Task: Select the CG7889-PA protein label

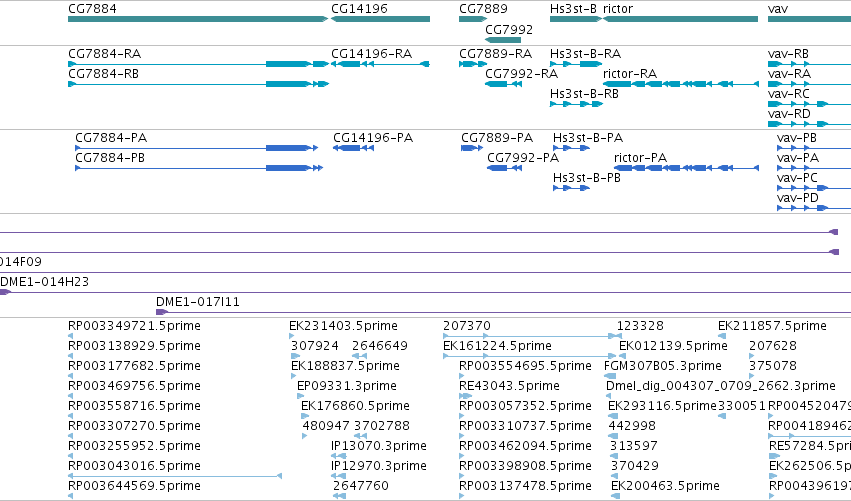Action: [497, 138]
